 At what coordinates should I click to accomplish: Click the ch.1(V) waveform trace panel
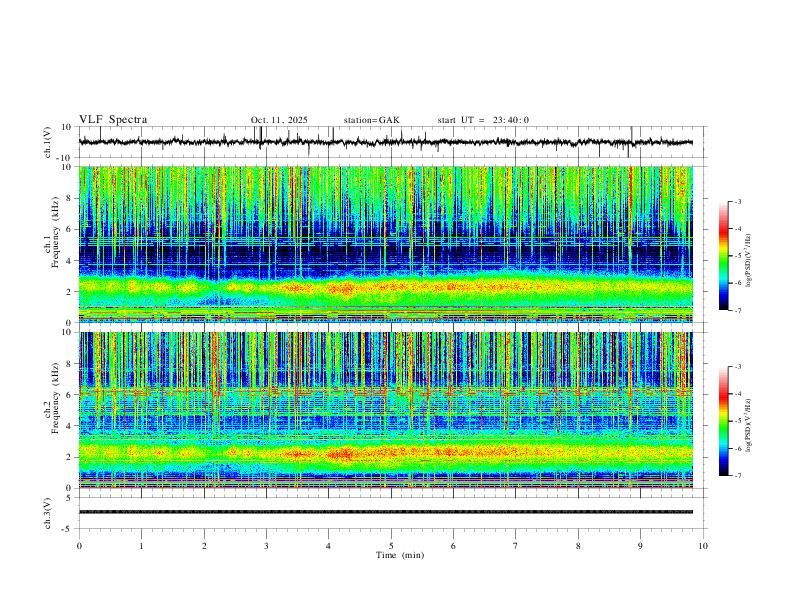(x=390, y=142)
